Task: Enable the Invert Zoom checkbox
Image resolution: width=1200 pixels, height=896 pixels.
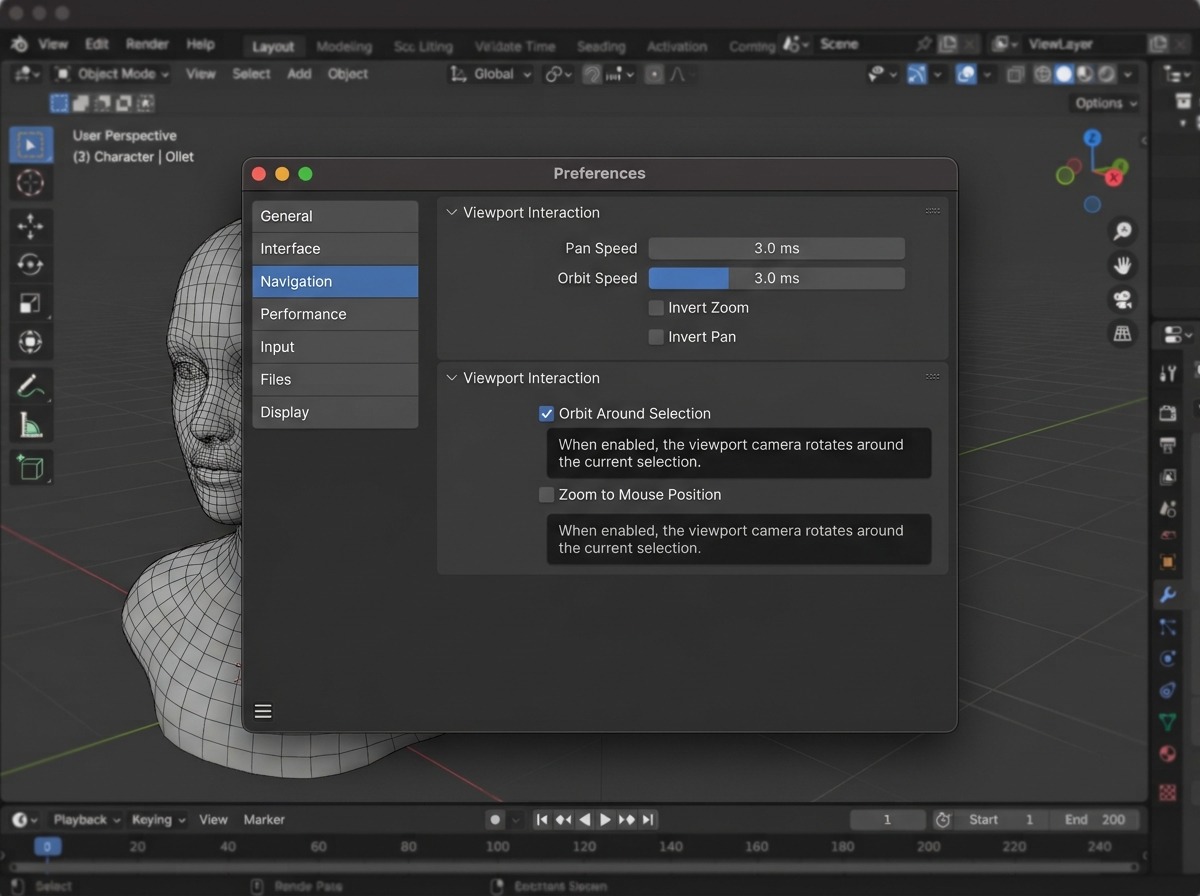Action: pos(656,308)
